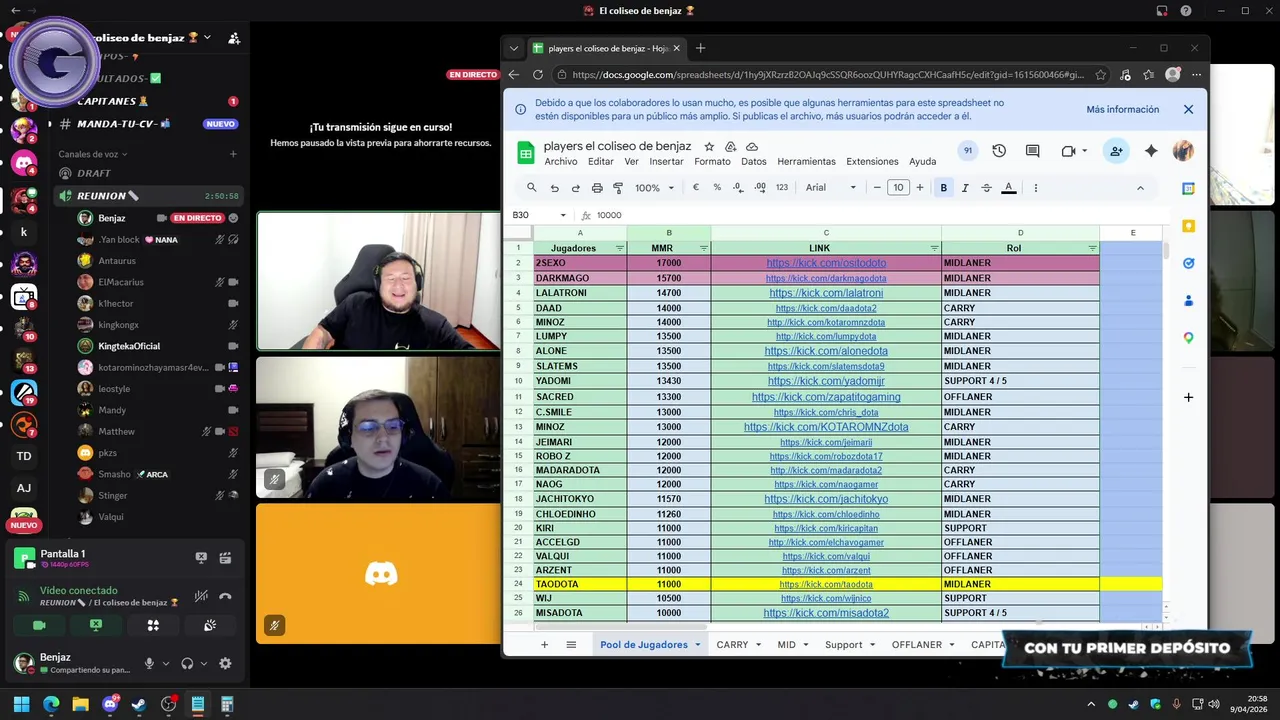Image resolution: width=1280 pixels, height=720 pixels.
Task: Collapse the Sheets menus with the chevron
Action: 1140,188
